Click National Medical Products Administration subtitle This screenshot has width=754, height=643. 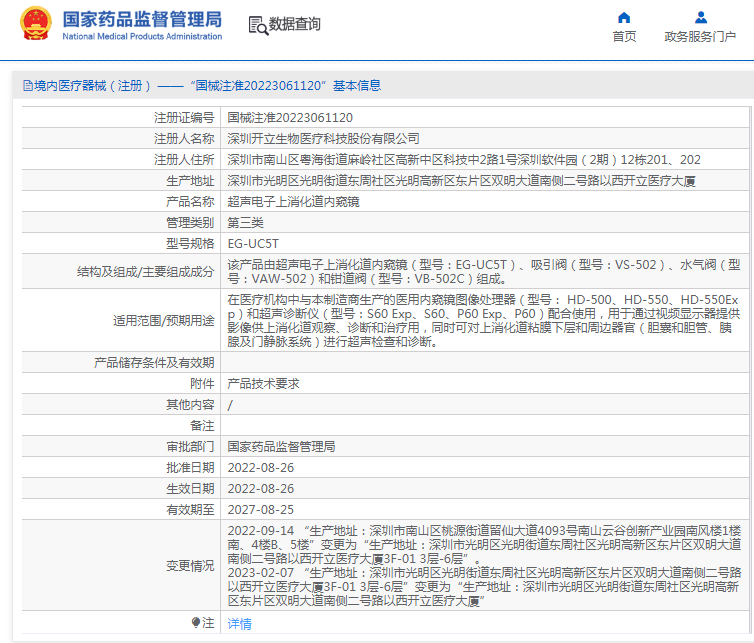(142, 37)
